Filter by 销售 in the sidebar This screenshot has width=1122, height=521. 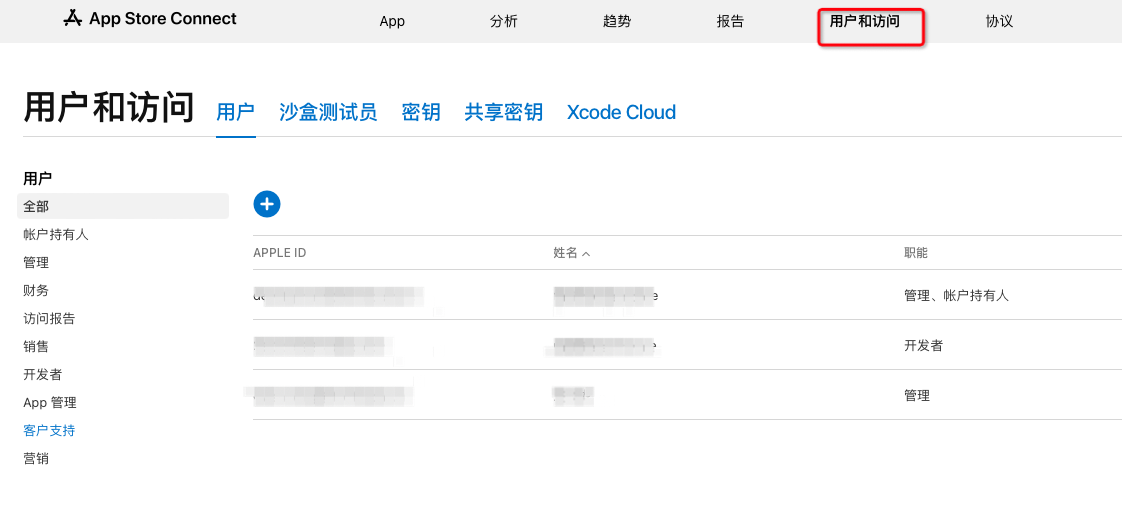coord(36,346)
